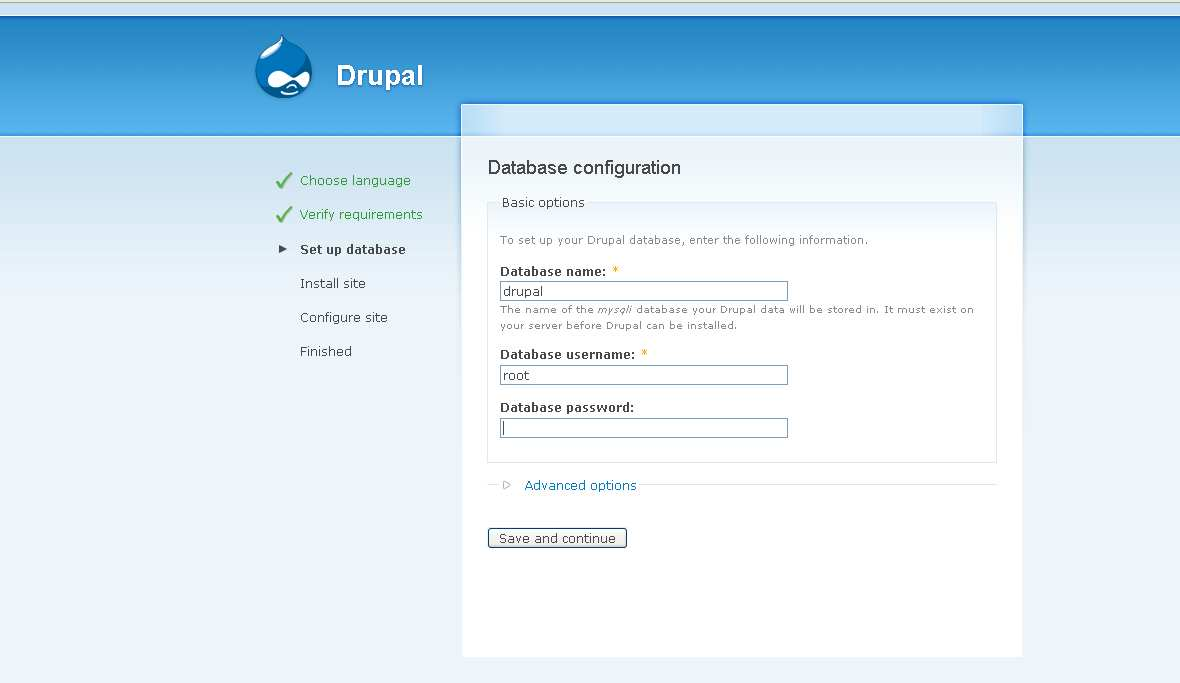Image resolution: width=1180 pixels, height=683 pixels.
Task: Click the Database username label
Action: click(x=567, y=354)
